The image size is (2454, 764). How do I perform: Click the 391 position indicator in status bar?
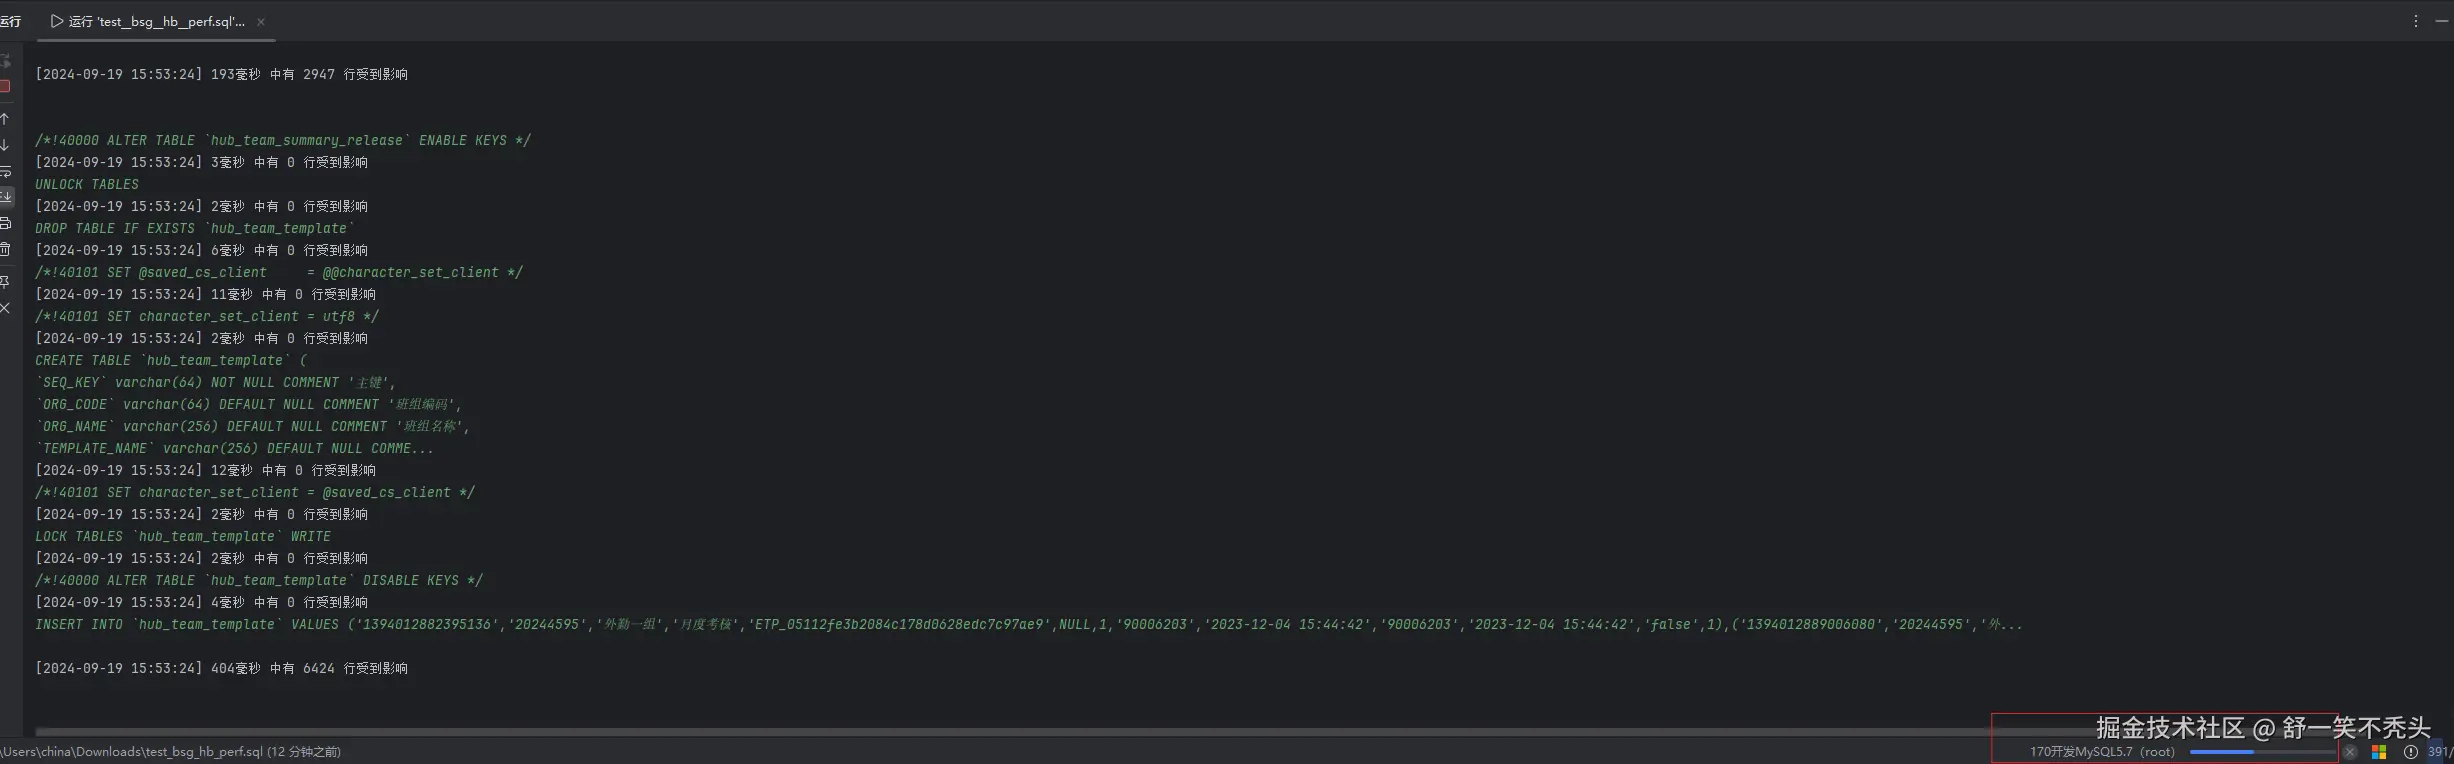(x=2441, y=752)
